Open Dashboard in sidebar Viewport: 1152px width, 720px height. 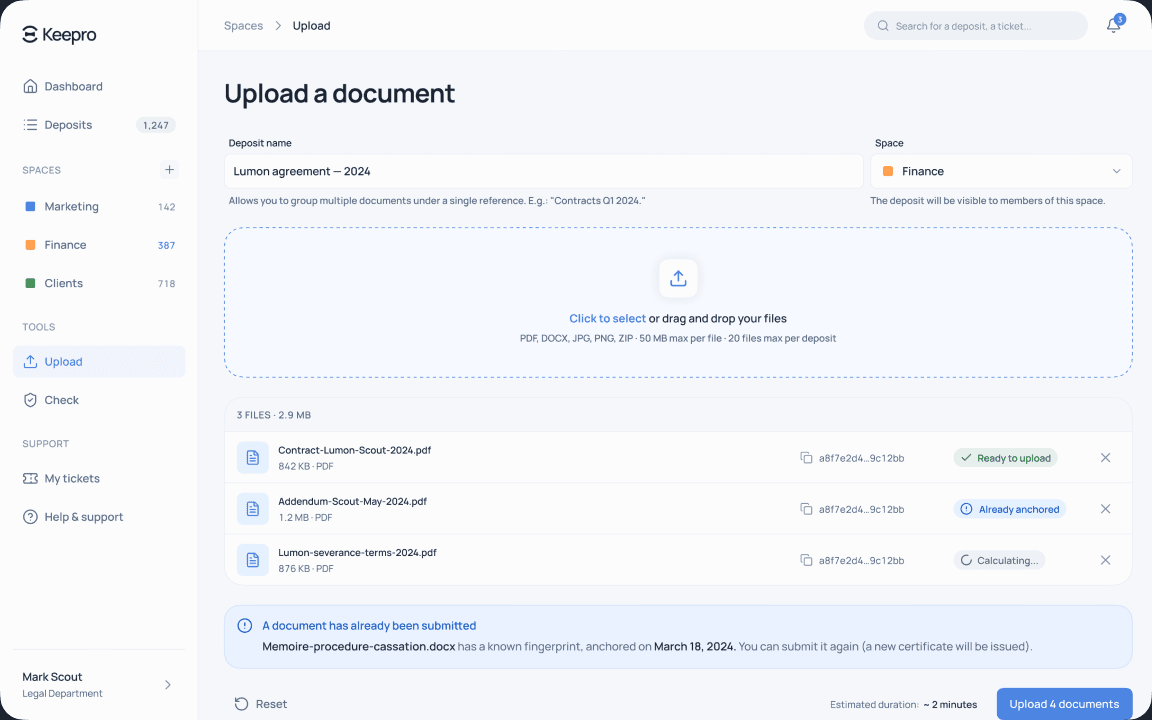pyautogui.click(x=99, y=86)
